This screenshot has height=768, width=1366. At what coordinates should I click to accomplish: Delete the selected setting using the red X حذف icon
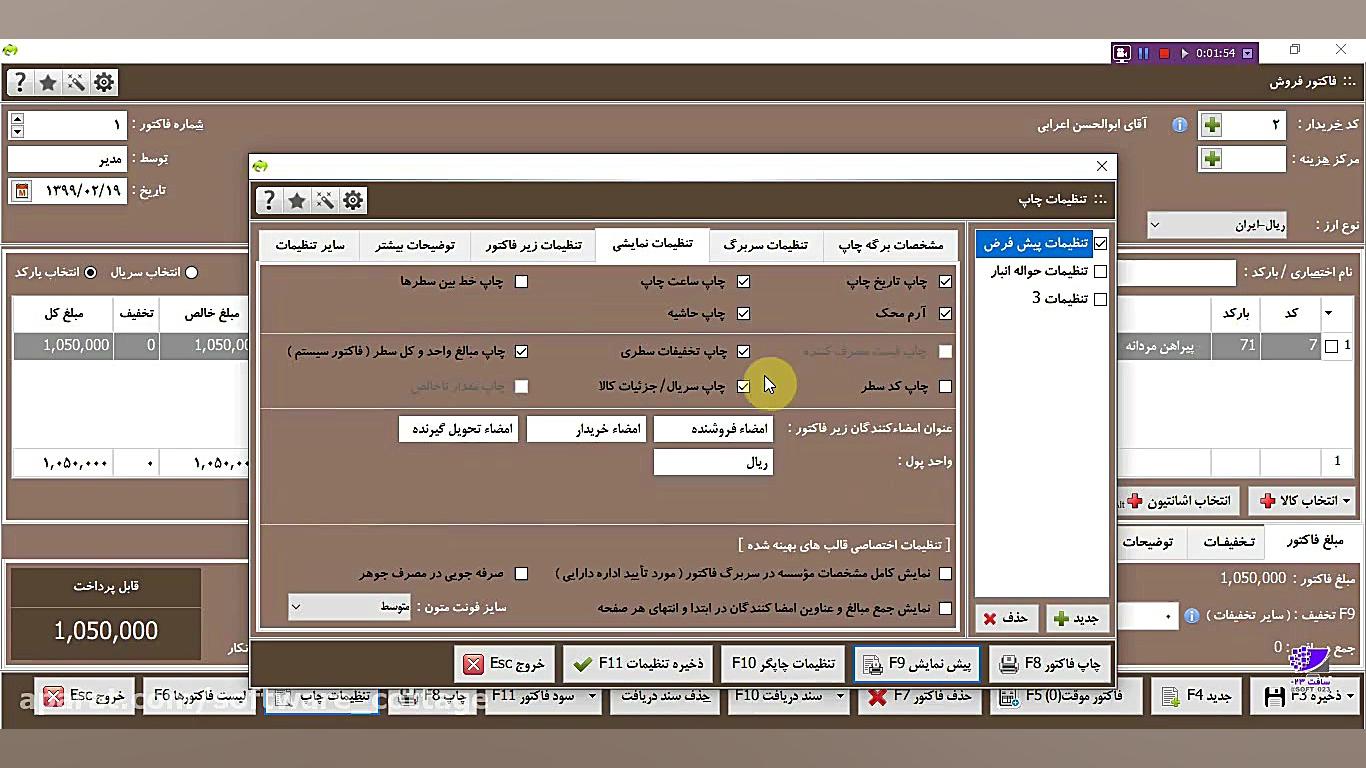pyautogui.click(x=1006, y=618)
